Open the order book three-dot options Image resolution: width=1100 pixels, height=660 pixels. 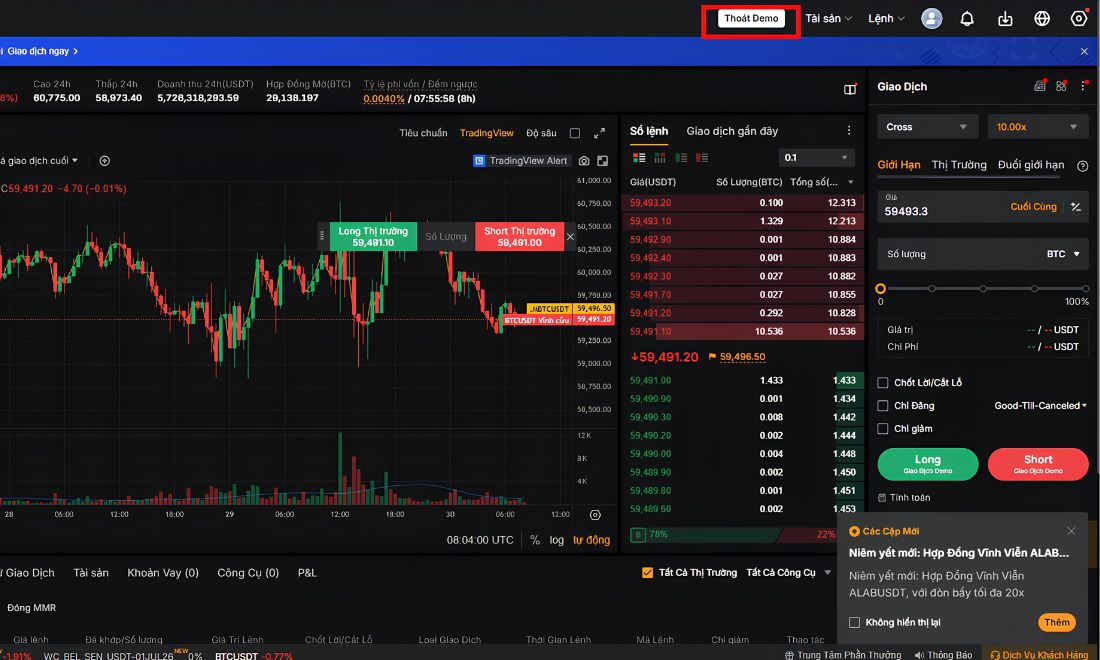tap(849, 130)
